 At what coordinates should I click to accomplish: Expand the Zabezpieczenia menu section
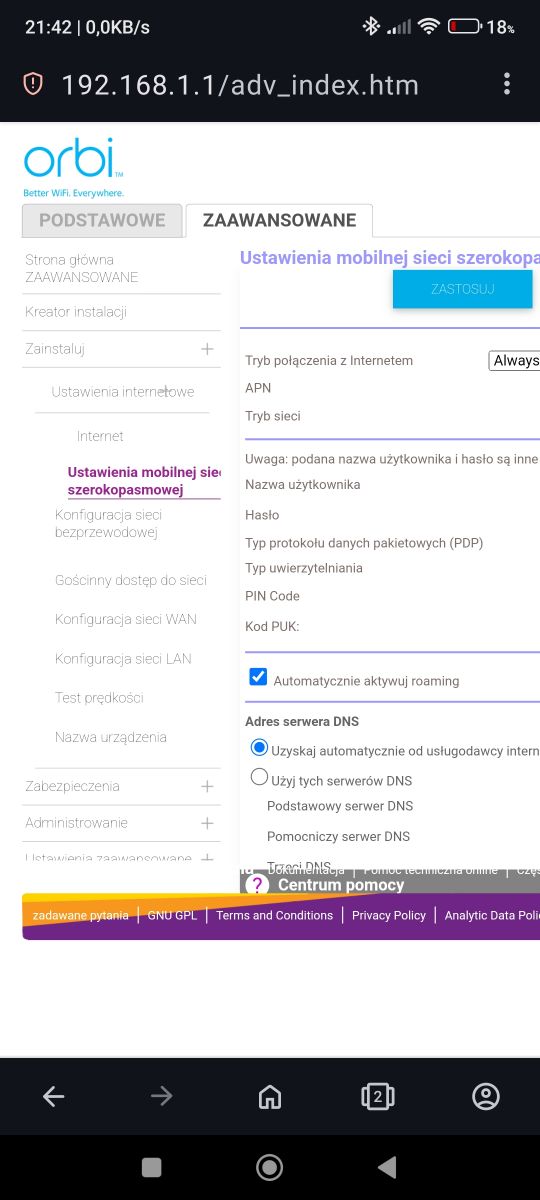207,786
